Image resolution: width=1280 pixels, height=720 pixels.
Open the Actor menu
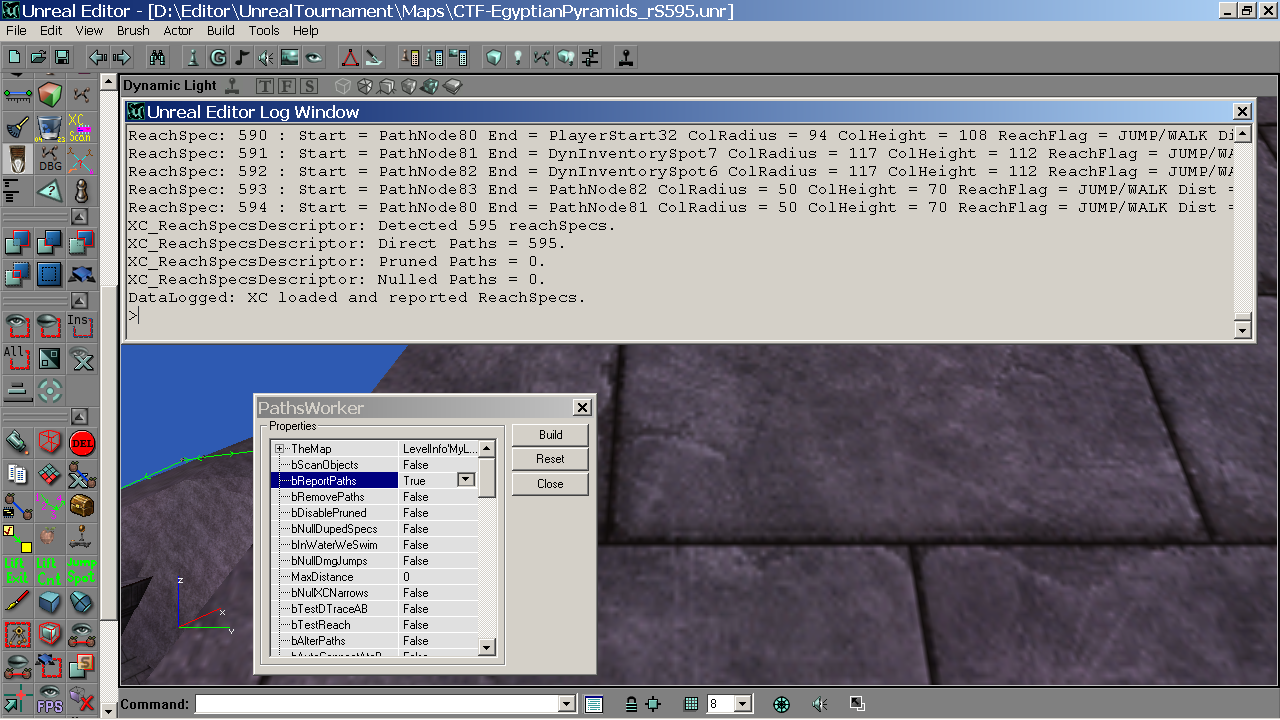point(178,31)
